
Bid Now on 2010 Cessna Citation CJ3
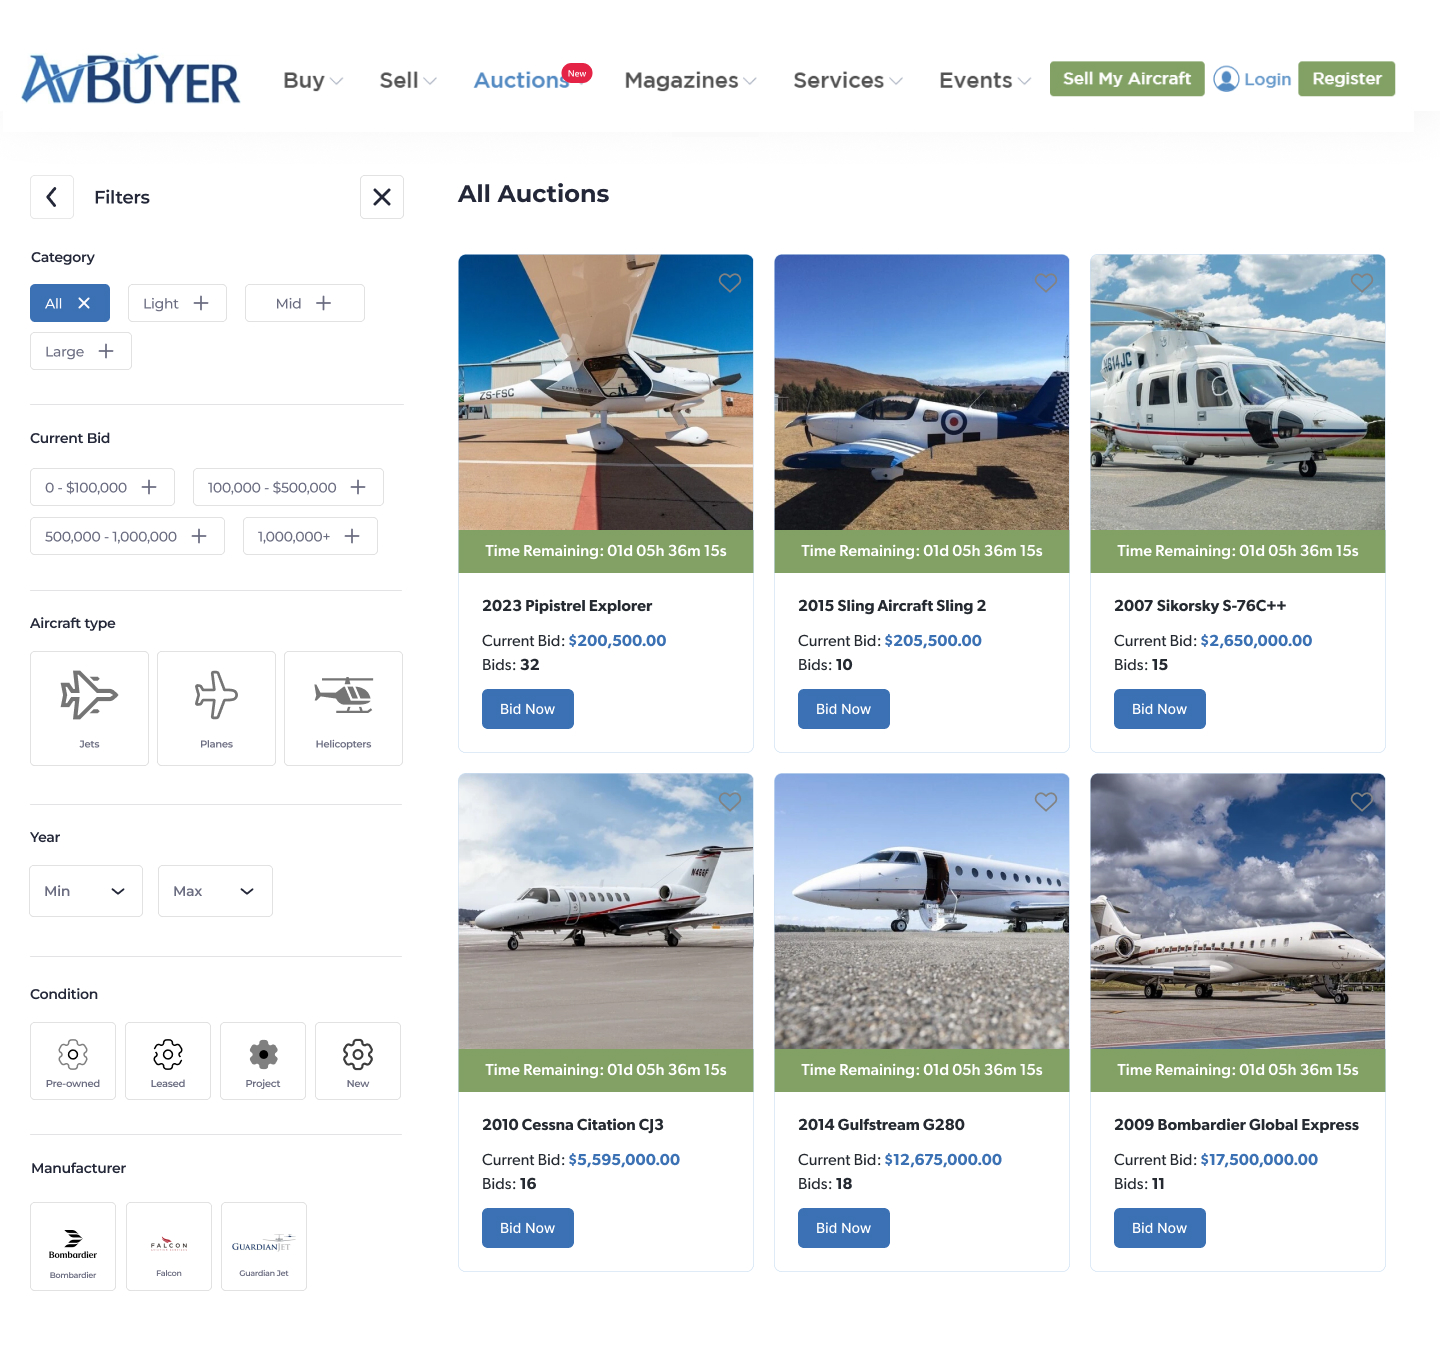(x=528, y=1228)
